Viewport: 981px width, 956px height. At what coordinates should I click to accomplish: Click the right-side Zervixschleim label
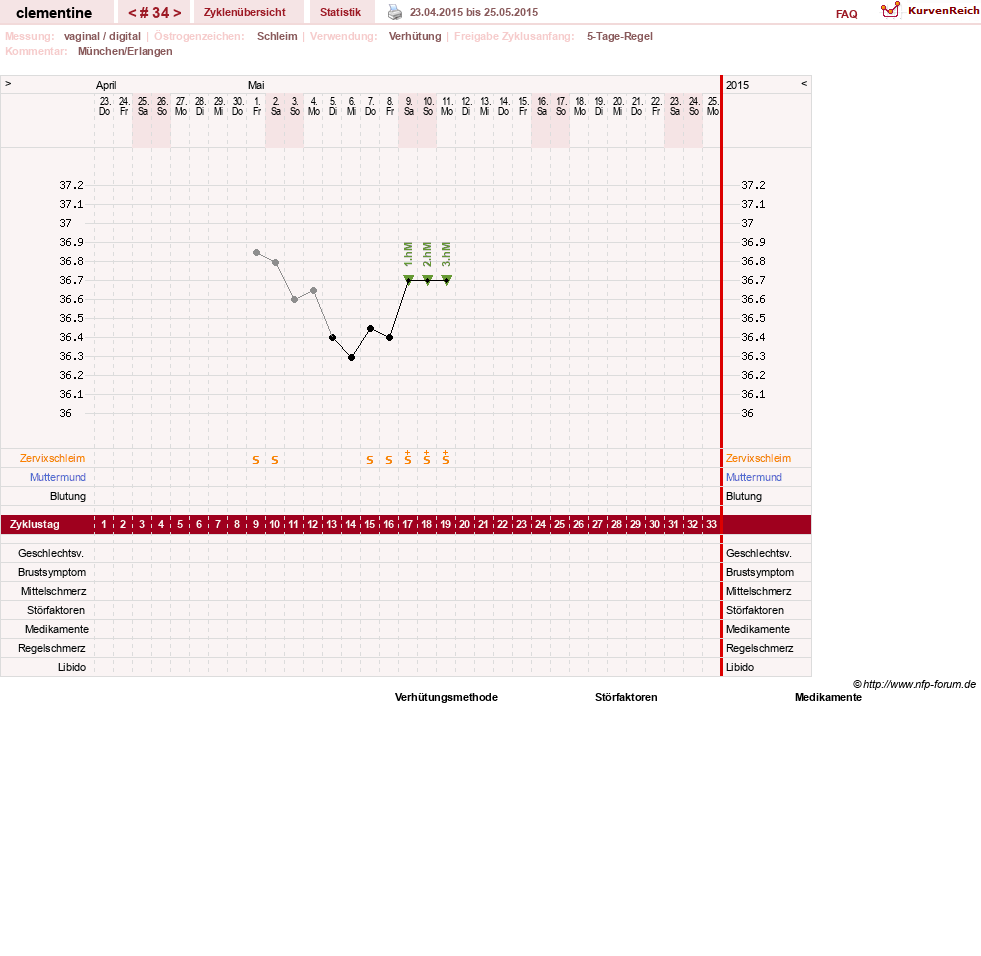[758, 458]
